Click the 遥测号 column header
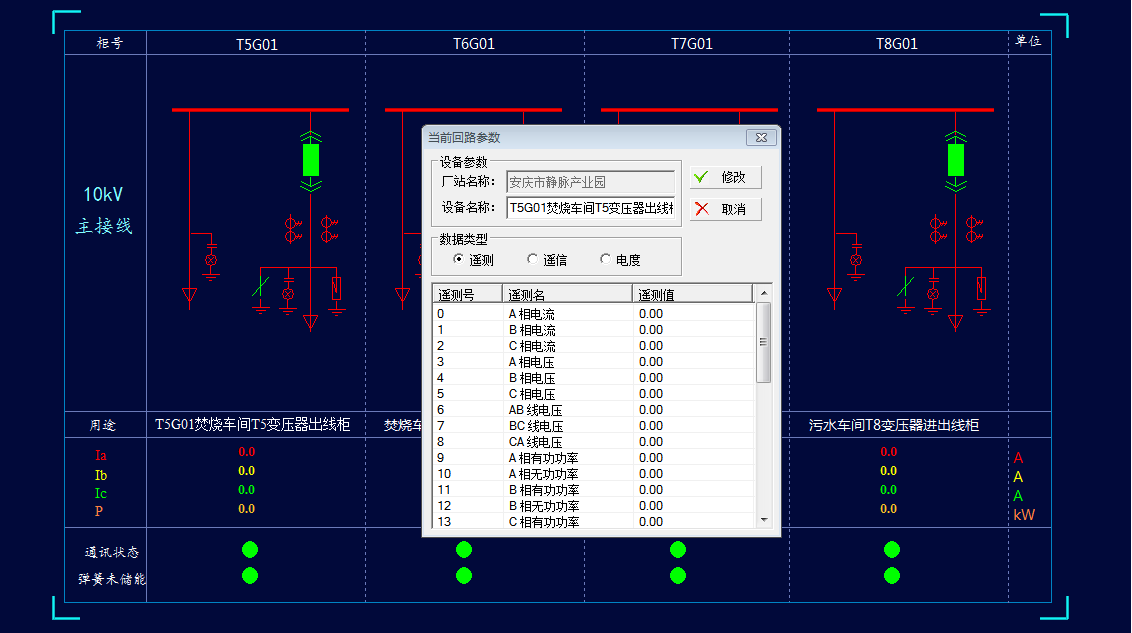Image resolution: width=1132 pixels, height=633 pixels. click(467, 294)
